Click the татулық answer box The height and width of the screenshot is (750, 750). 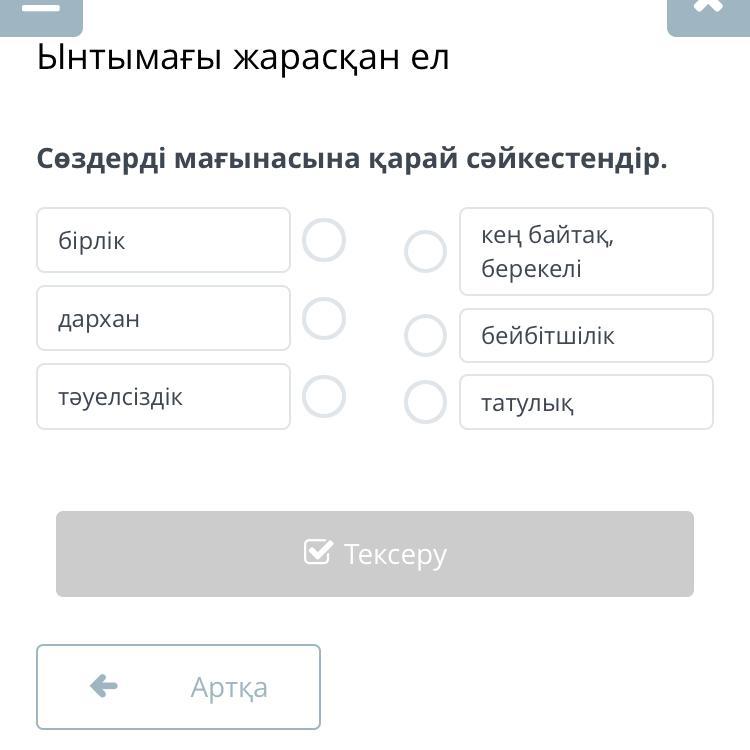[x=586, y=403]
